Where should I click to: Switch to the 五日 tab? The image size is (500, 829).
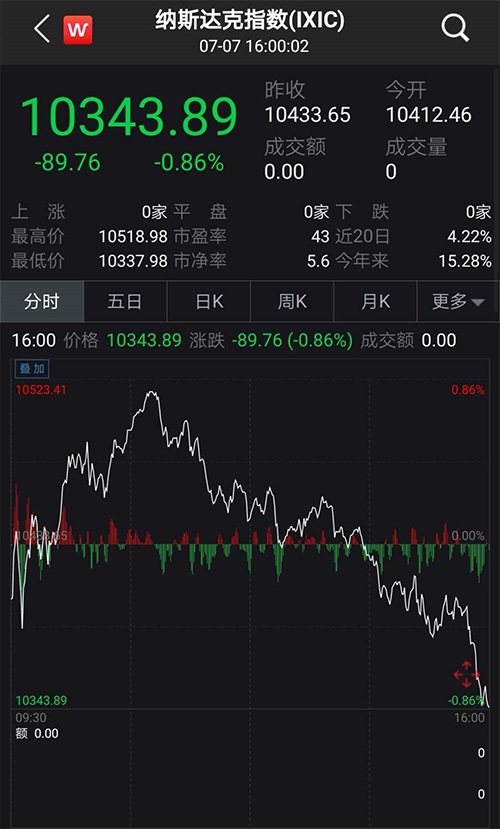click(125, 301)
